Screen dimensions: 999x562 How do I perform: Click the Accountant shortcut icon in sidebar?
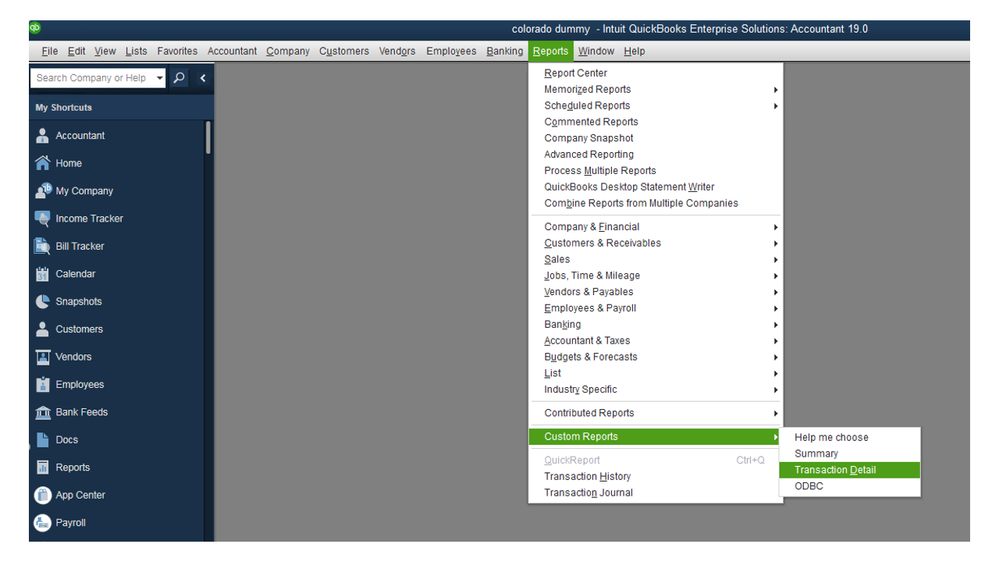43,136
